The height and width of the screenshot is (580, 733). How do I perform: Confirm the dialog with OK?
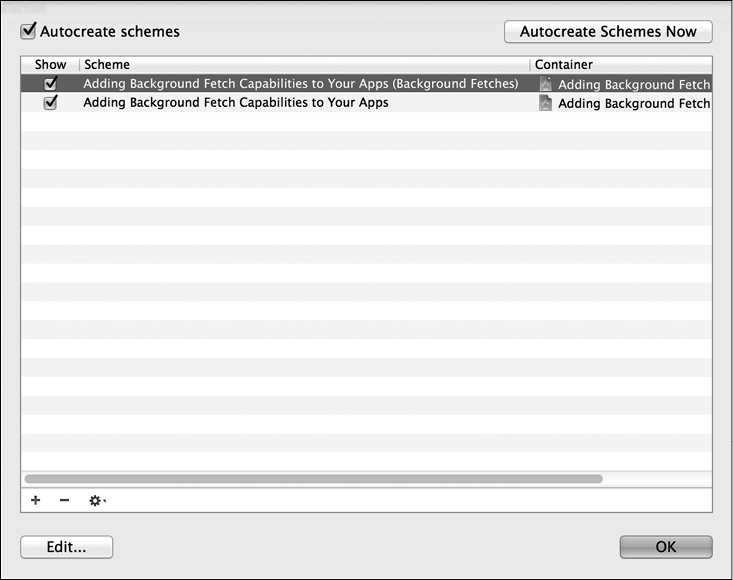click(665, 547)
